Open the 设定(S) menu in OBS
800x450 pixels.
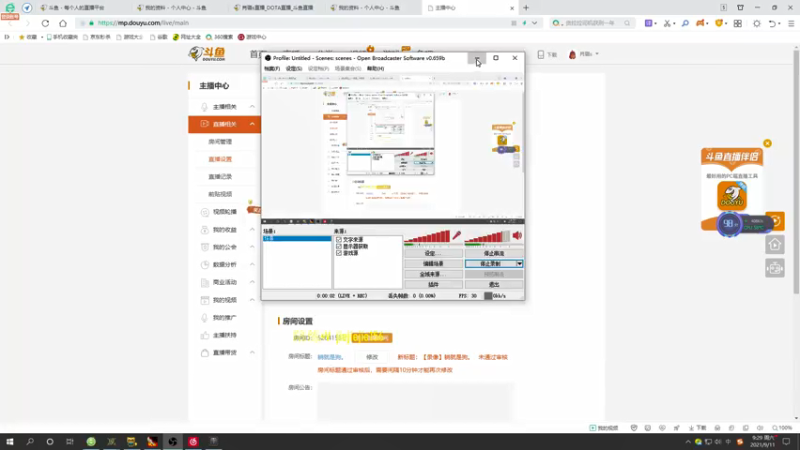tap(294, 68)
